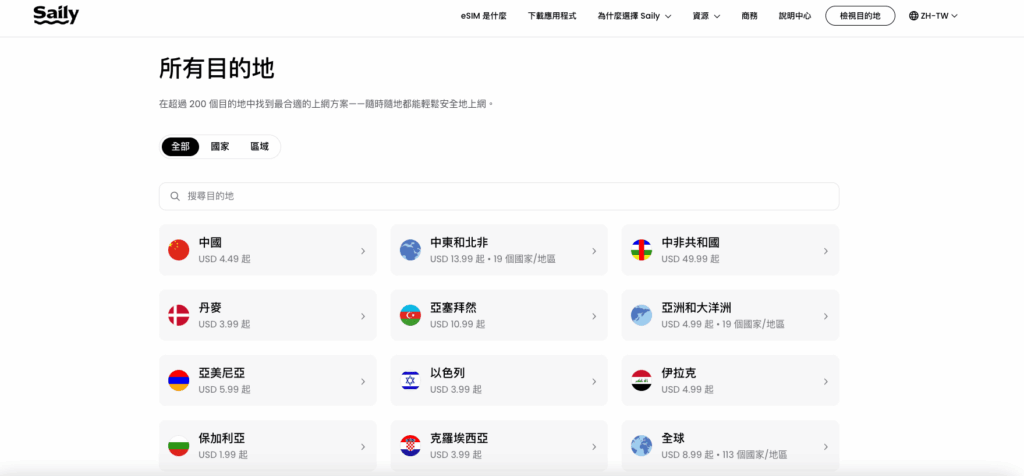Open the 中東和北非 card chevron
The image size is (1024, 476).
pos(594,251)
